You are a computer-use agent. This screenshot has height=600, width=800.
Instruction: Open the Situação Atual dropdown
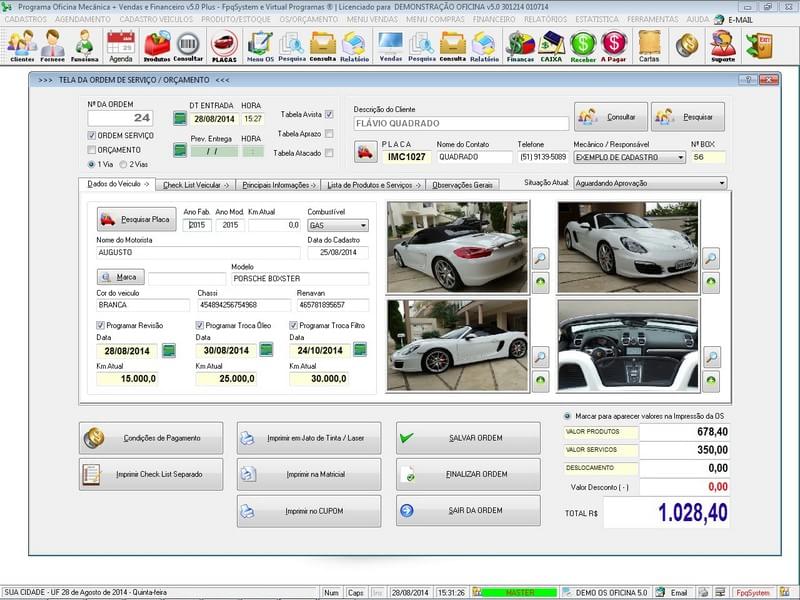tap(722, 181)
